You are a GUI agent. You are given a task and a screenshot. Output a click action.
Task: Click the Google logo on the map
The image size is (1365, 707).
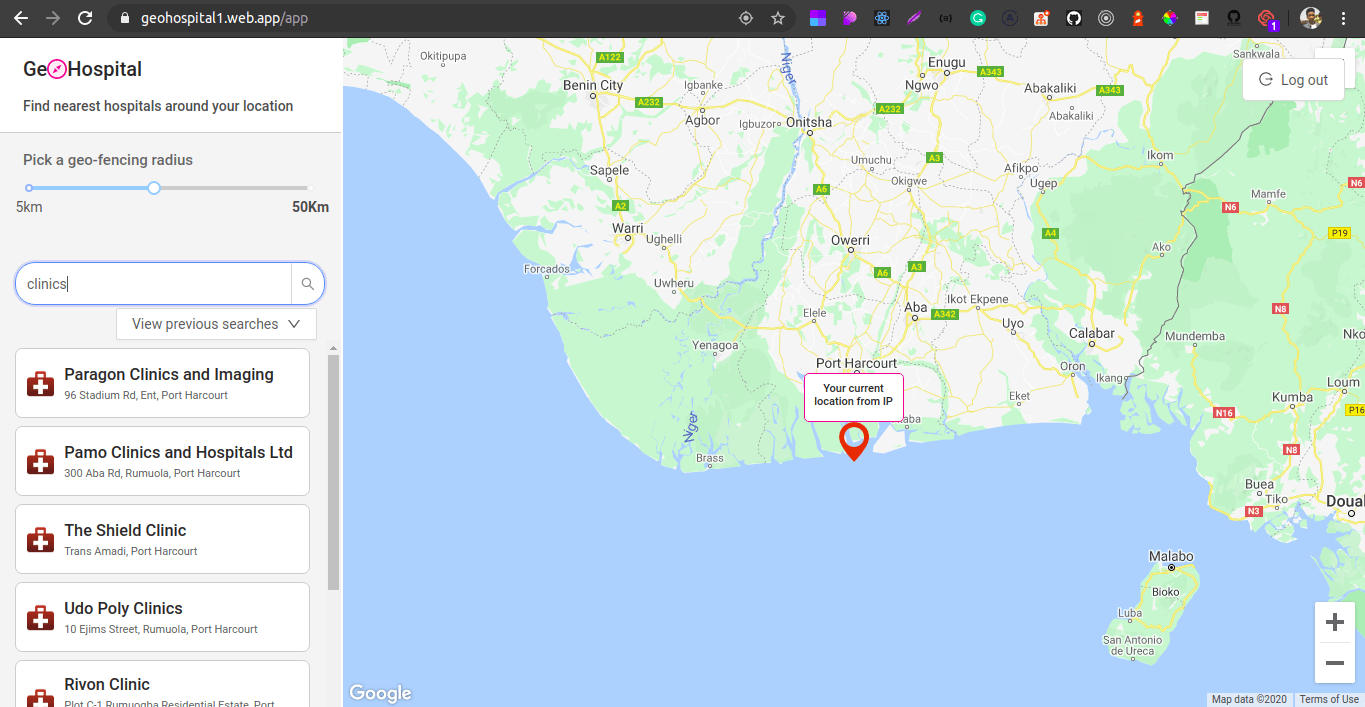380,693
